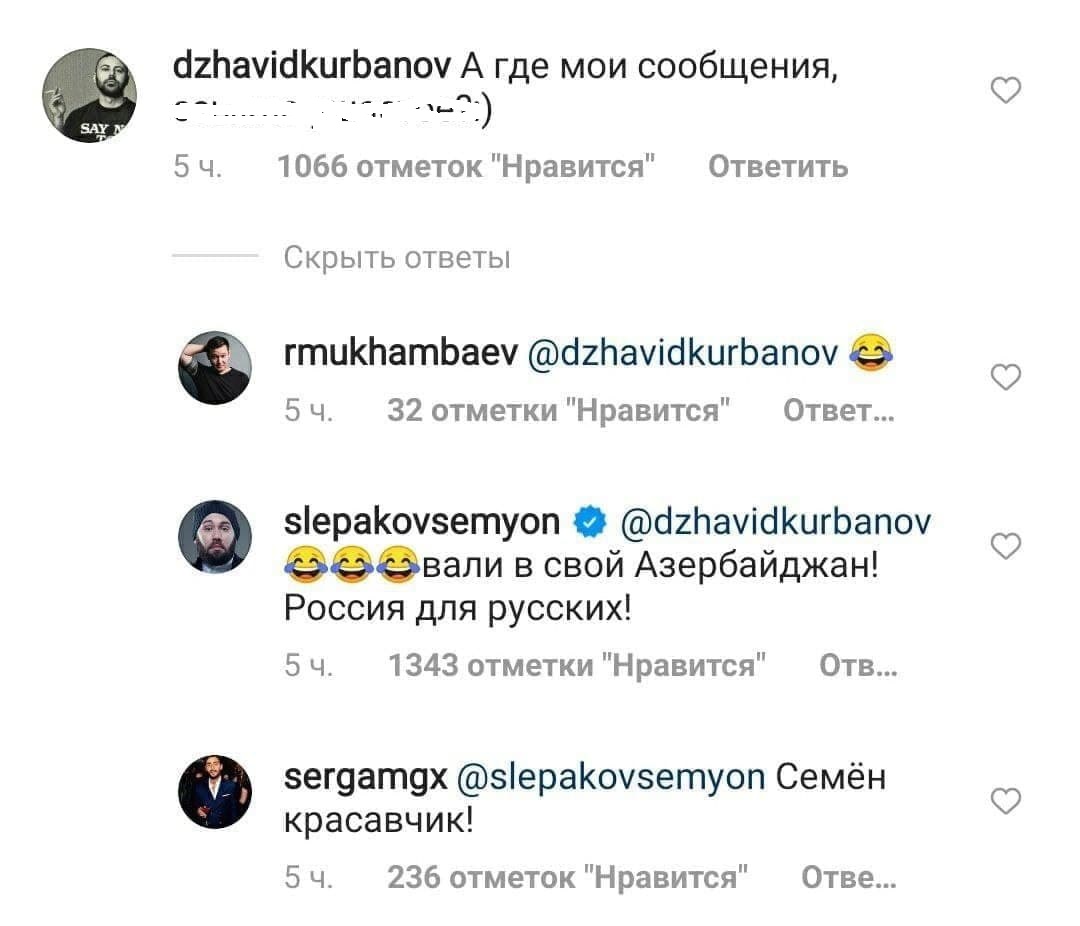1080x926 pixels.
Task: Like rmukhambaev's reply with heart icon
Action: (x=1006, y=377)
